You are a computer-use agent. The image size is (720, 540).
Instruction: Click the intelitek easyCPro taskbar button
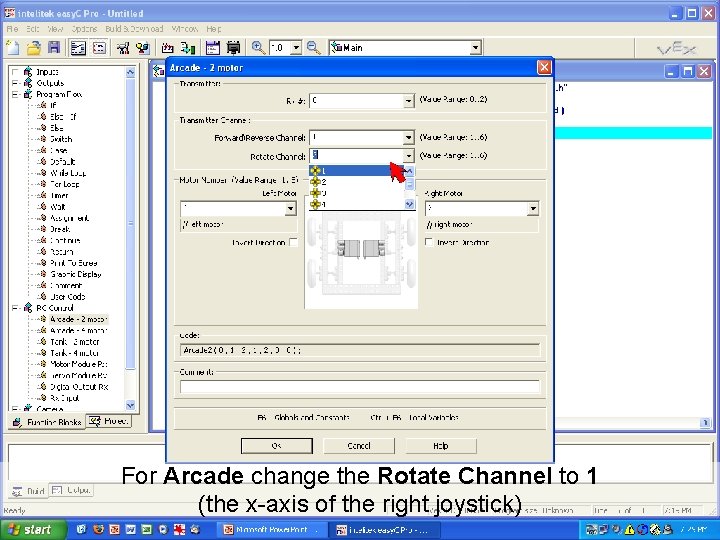pyautogui.click(x=386, y=529)
